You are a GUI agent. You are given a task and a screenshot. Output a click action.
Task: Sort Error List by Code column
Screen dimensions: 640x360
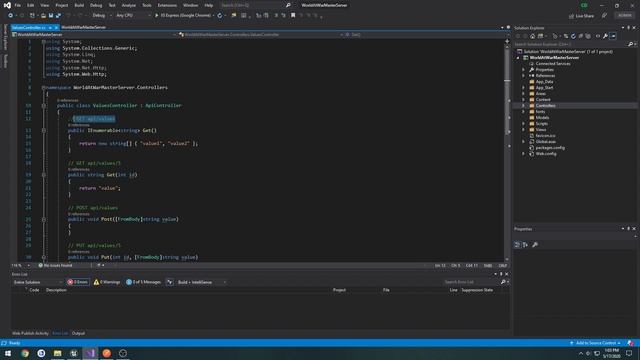tap(34, 290)
